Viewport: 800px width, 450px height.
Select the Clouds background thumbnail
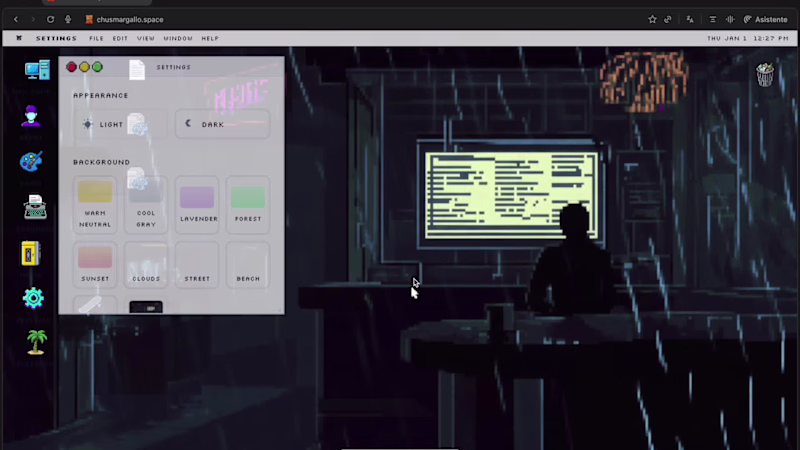pyautogui.click(x=146, y=265)
